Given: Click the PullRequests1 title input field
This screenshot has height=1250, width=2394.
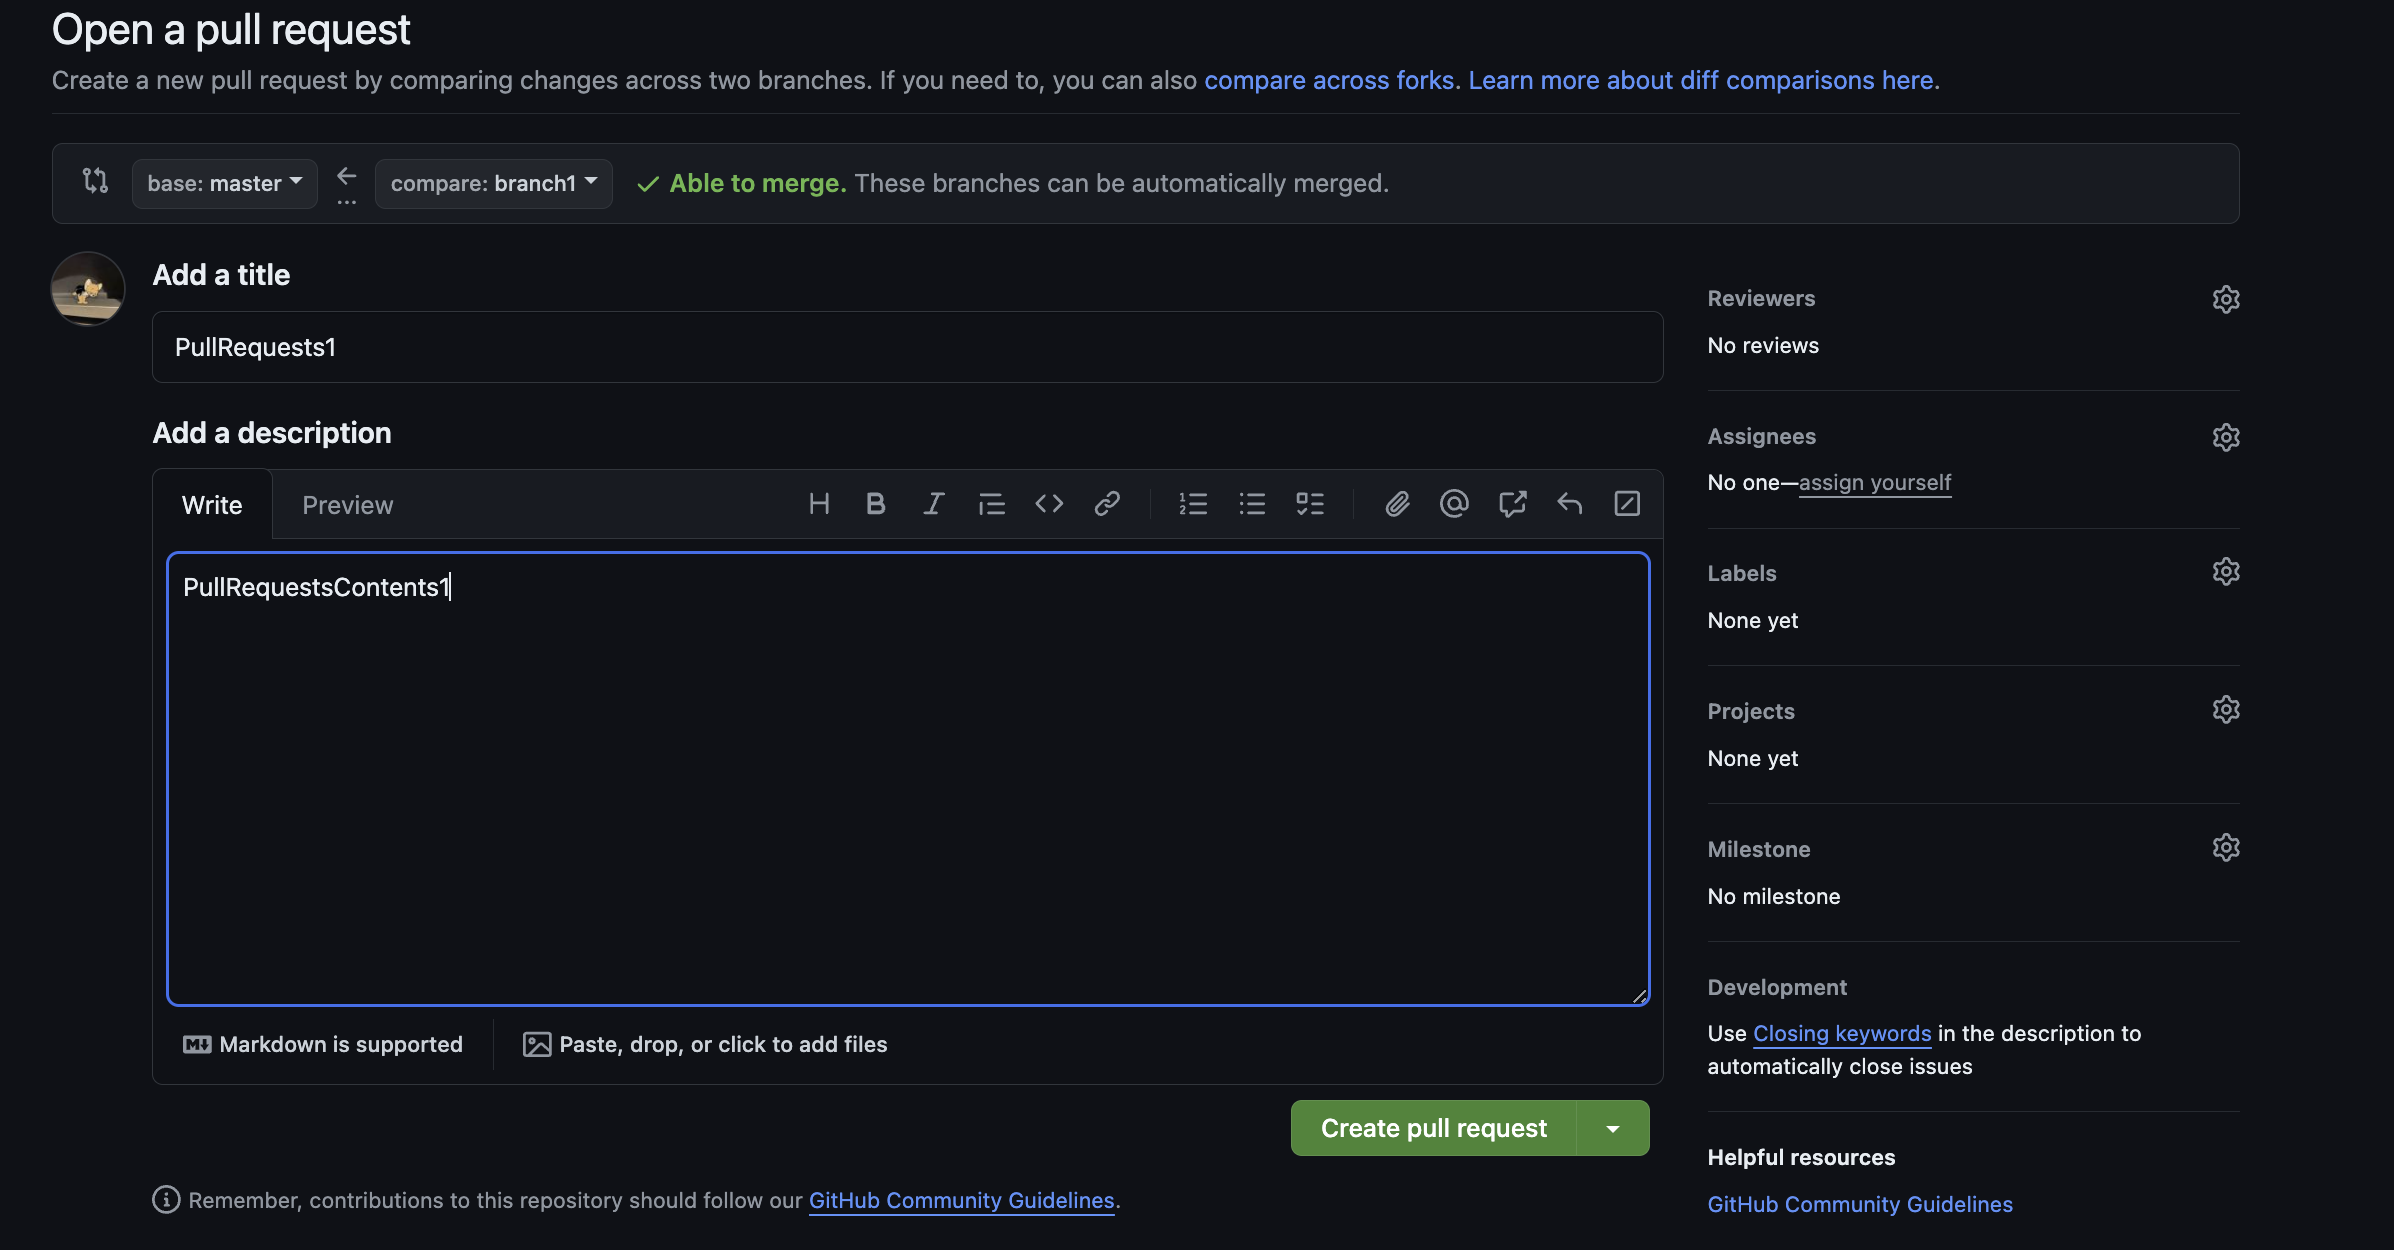Looking at the screenshot, I should pos(908,347).
